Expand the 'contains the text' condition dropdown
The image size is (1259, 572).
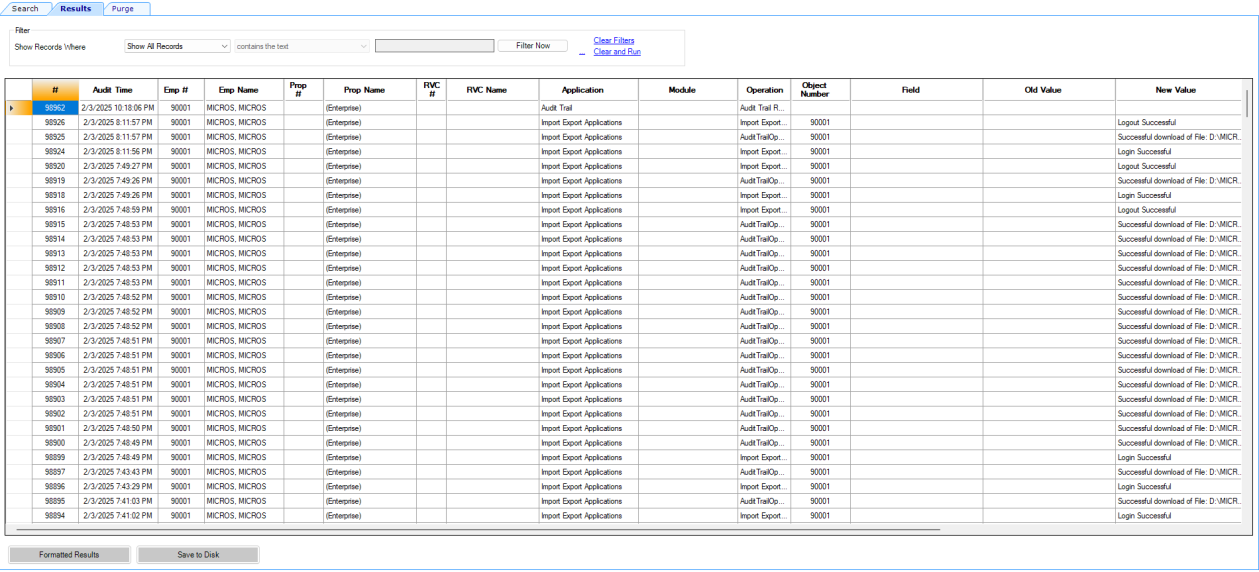click(x=302, y=46)
